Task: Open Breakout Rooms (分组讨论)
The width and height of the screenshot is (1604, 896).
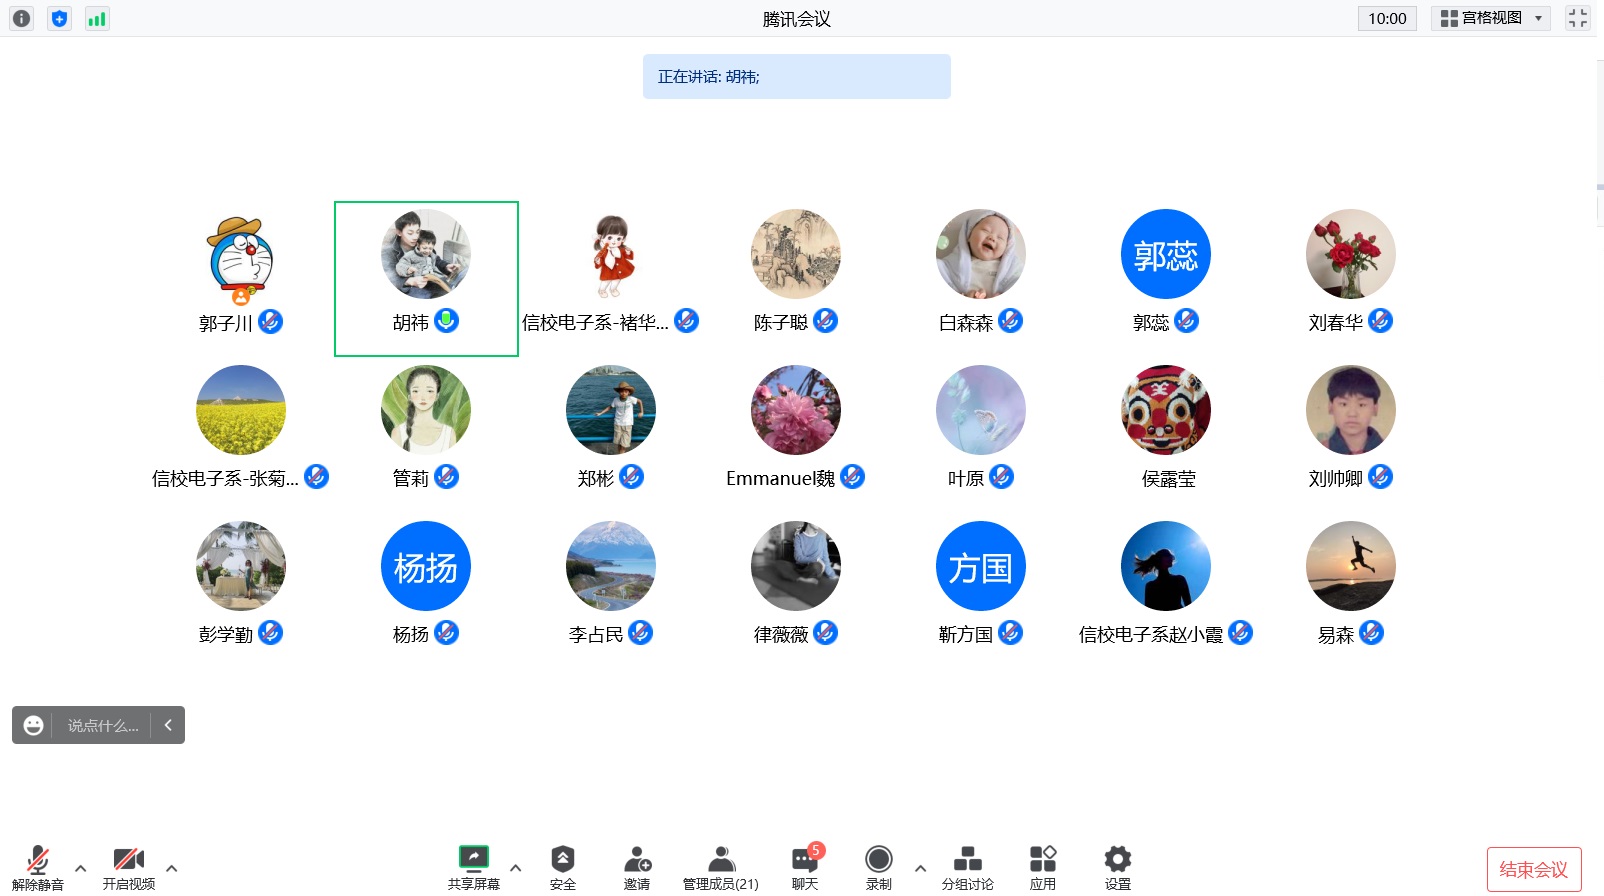Action: [967, 866]
